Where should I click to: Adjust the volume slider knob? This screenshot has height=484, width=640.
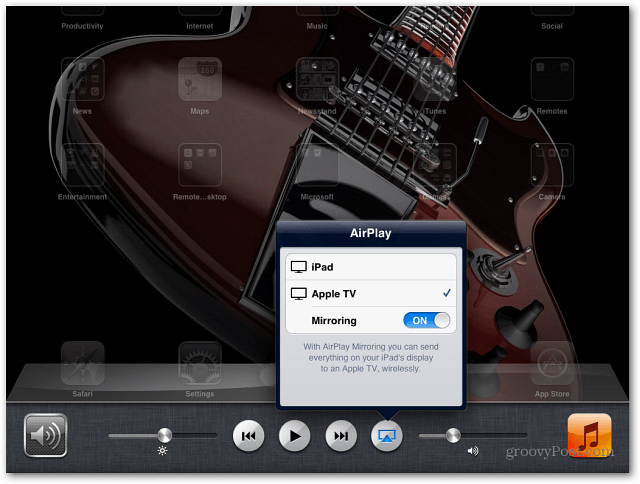(453, 435)
